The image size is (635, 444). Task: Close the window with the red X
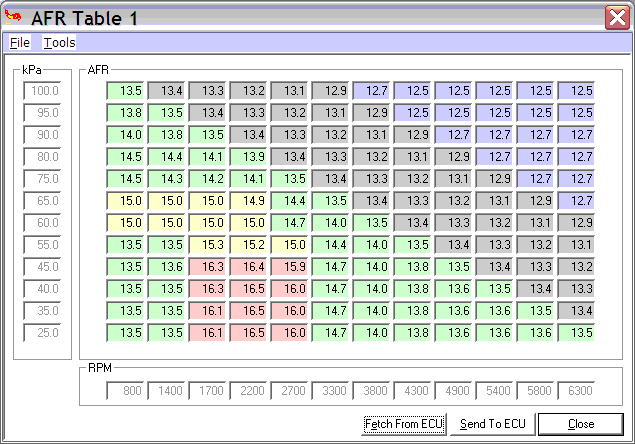click(617, 17)
